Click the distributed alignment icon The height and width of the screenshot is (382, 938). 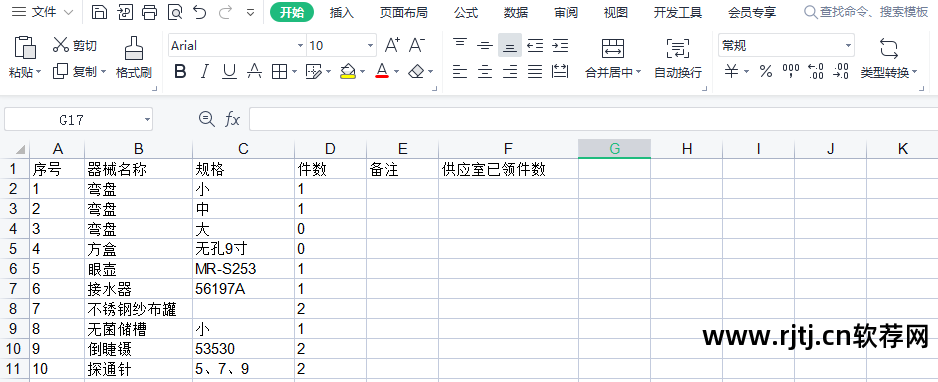pyautogui.click(x=560, y=72)
